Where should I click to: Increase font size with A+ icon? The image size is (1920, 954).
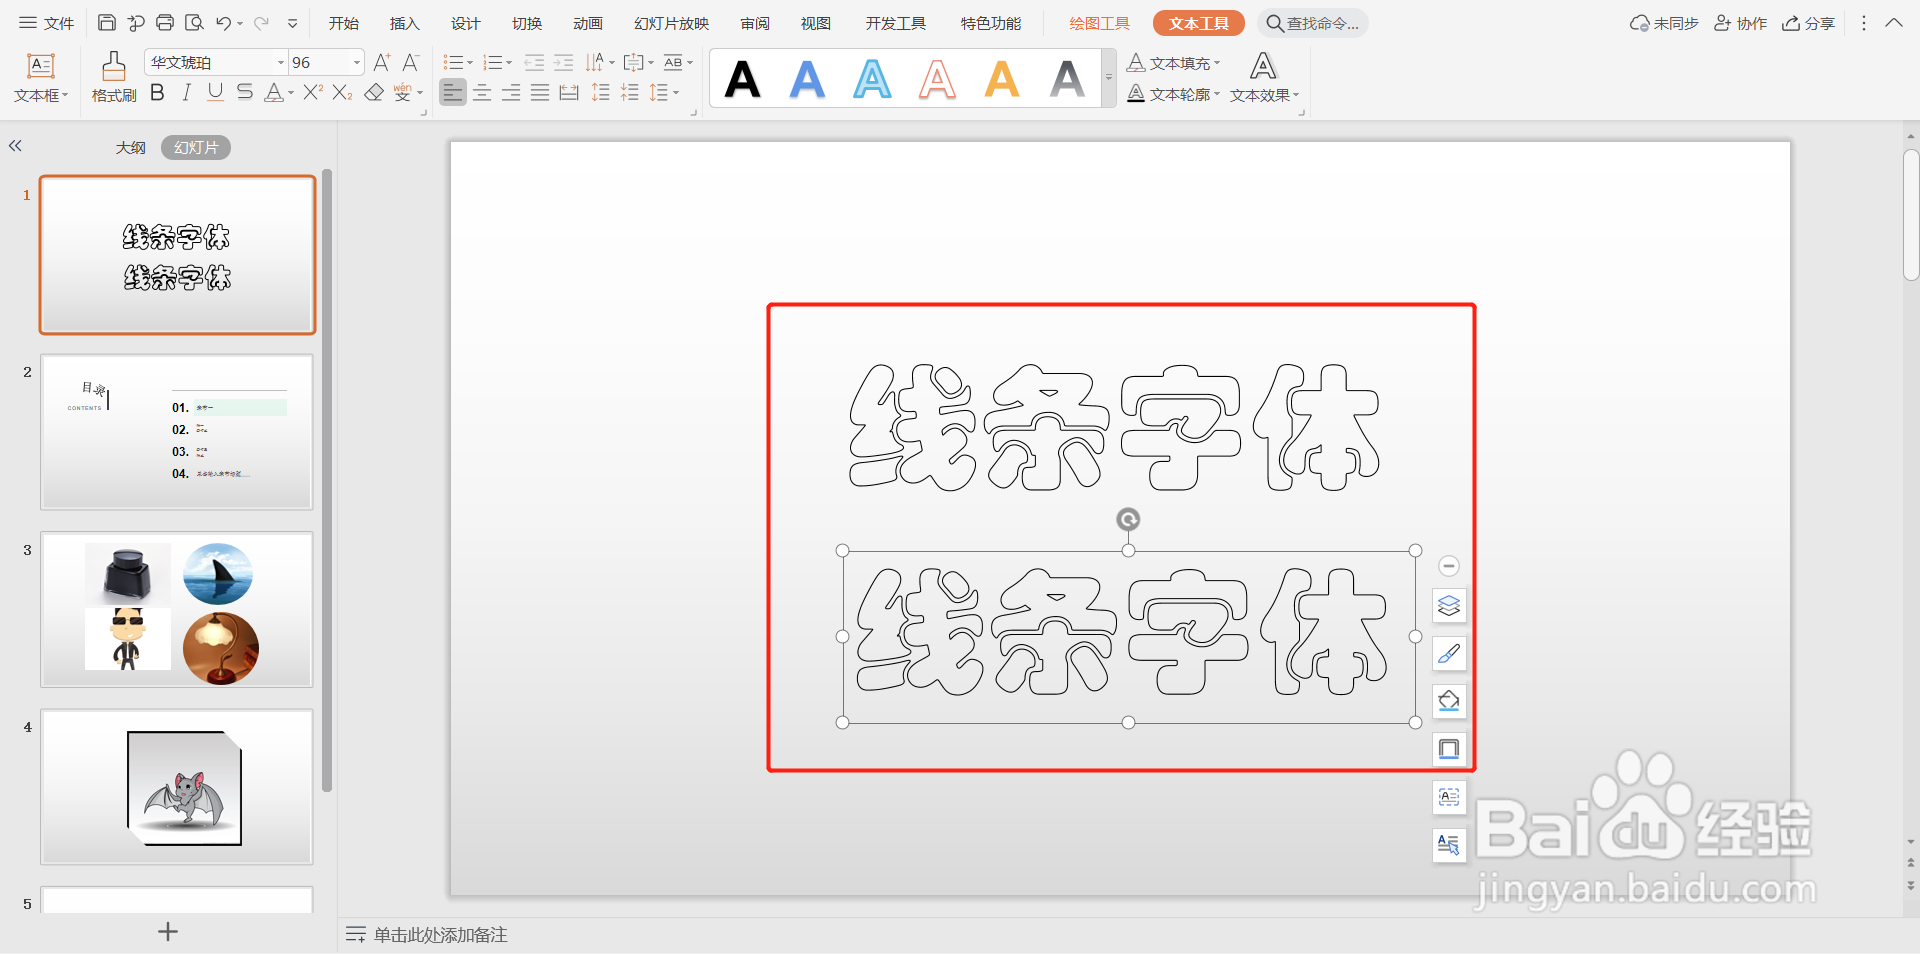[x=382, y=63]
